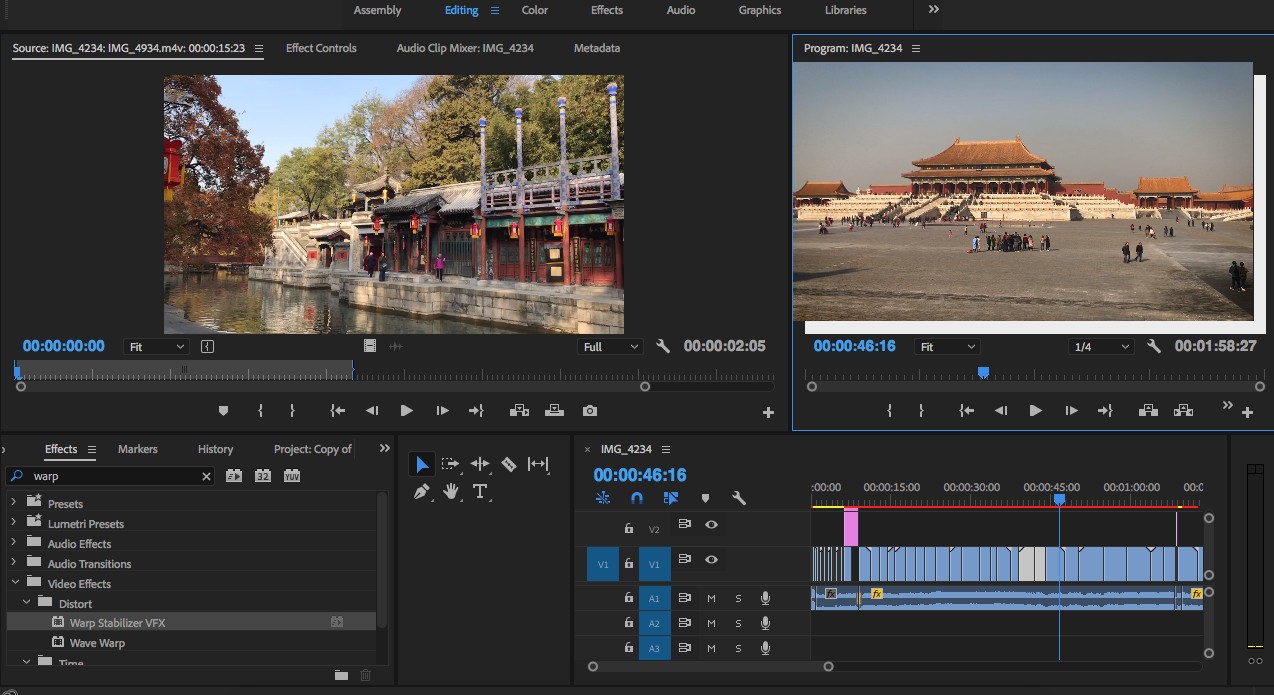Toggle V1 track output eye
The width and height of the screenshot is (1274, 695).
click(711, 560)
